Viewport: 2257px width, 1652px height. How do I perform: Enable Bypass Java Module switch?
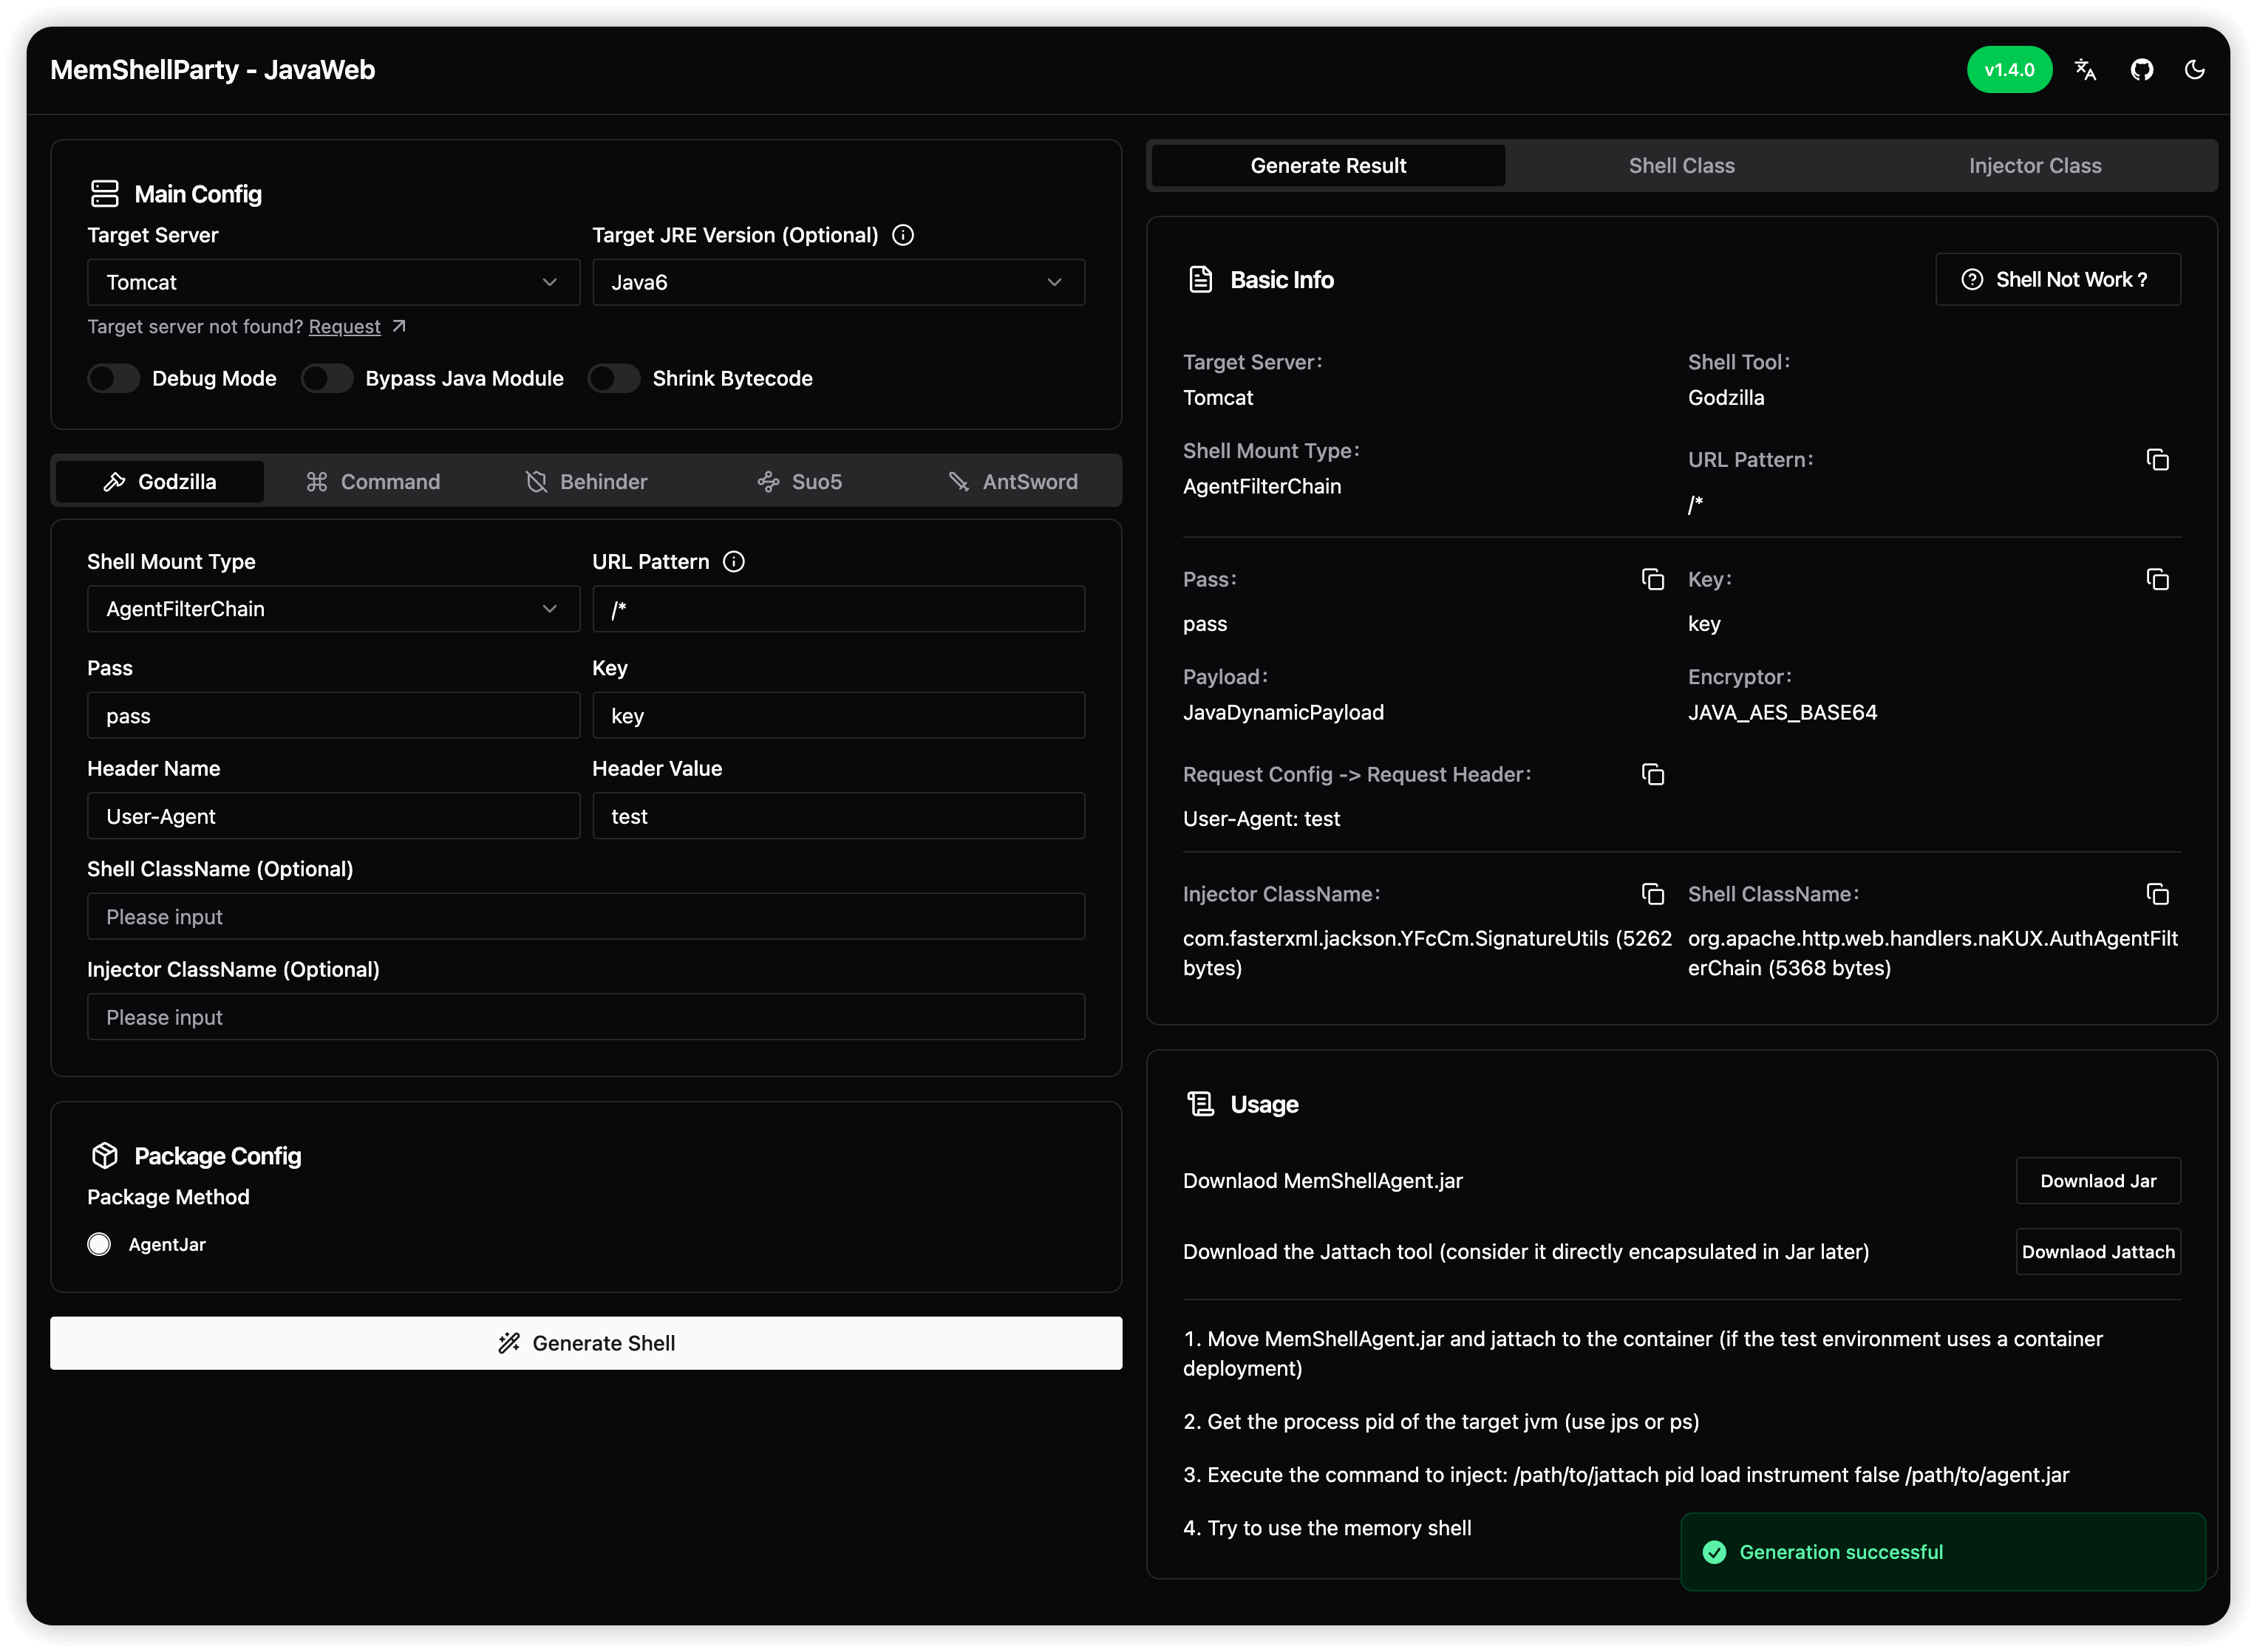tap(326, 378)
